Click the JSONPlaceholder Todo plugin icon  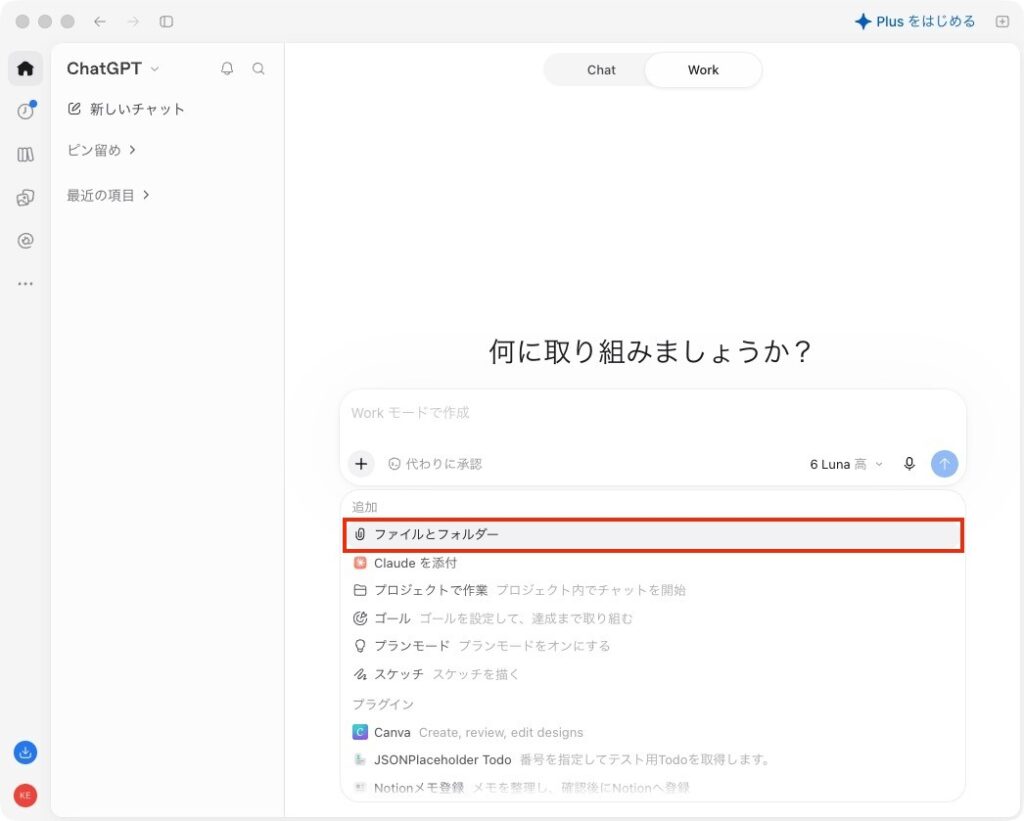[x=360, y=760]
